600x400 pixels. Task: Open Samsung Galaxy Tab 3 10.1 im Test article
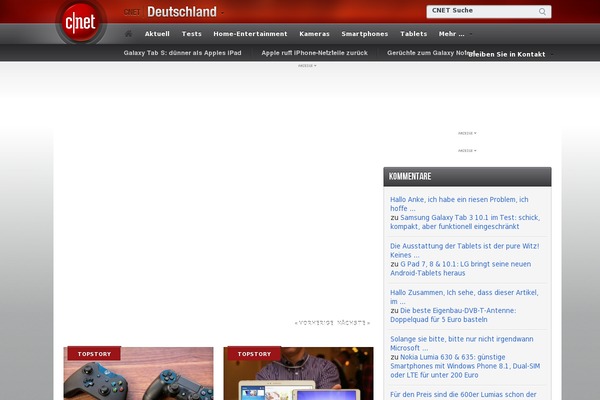(465, 222)
